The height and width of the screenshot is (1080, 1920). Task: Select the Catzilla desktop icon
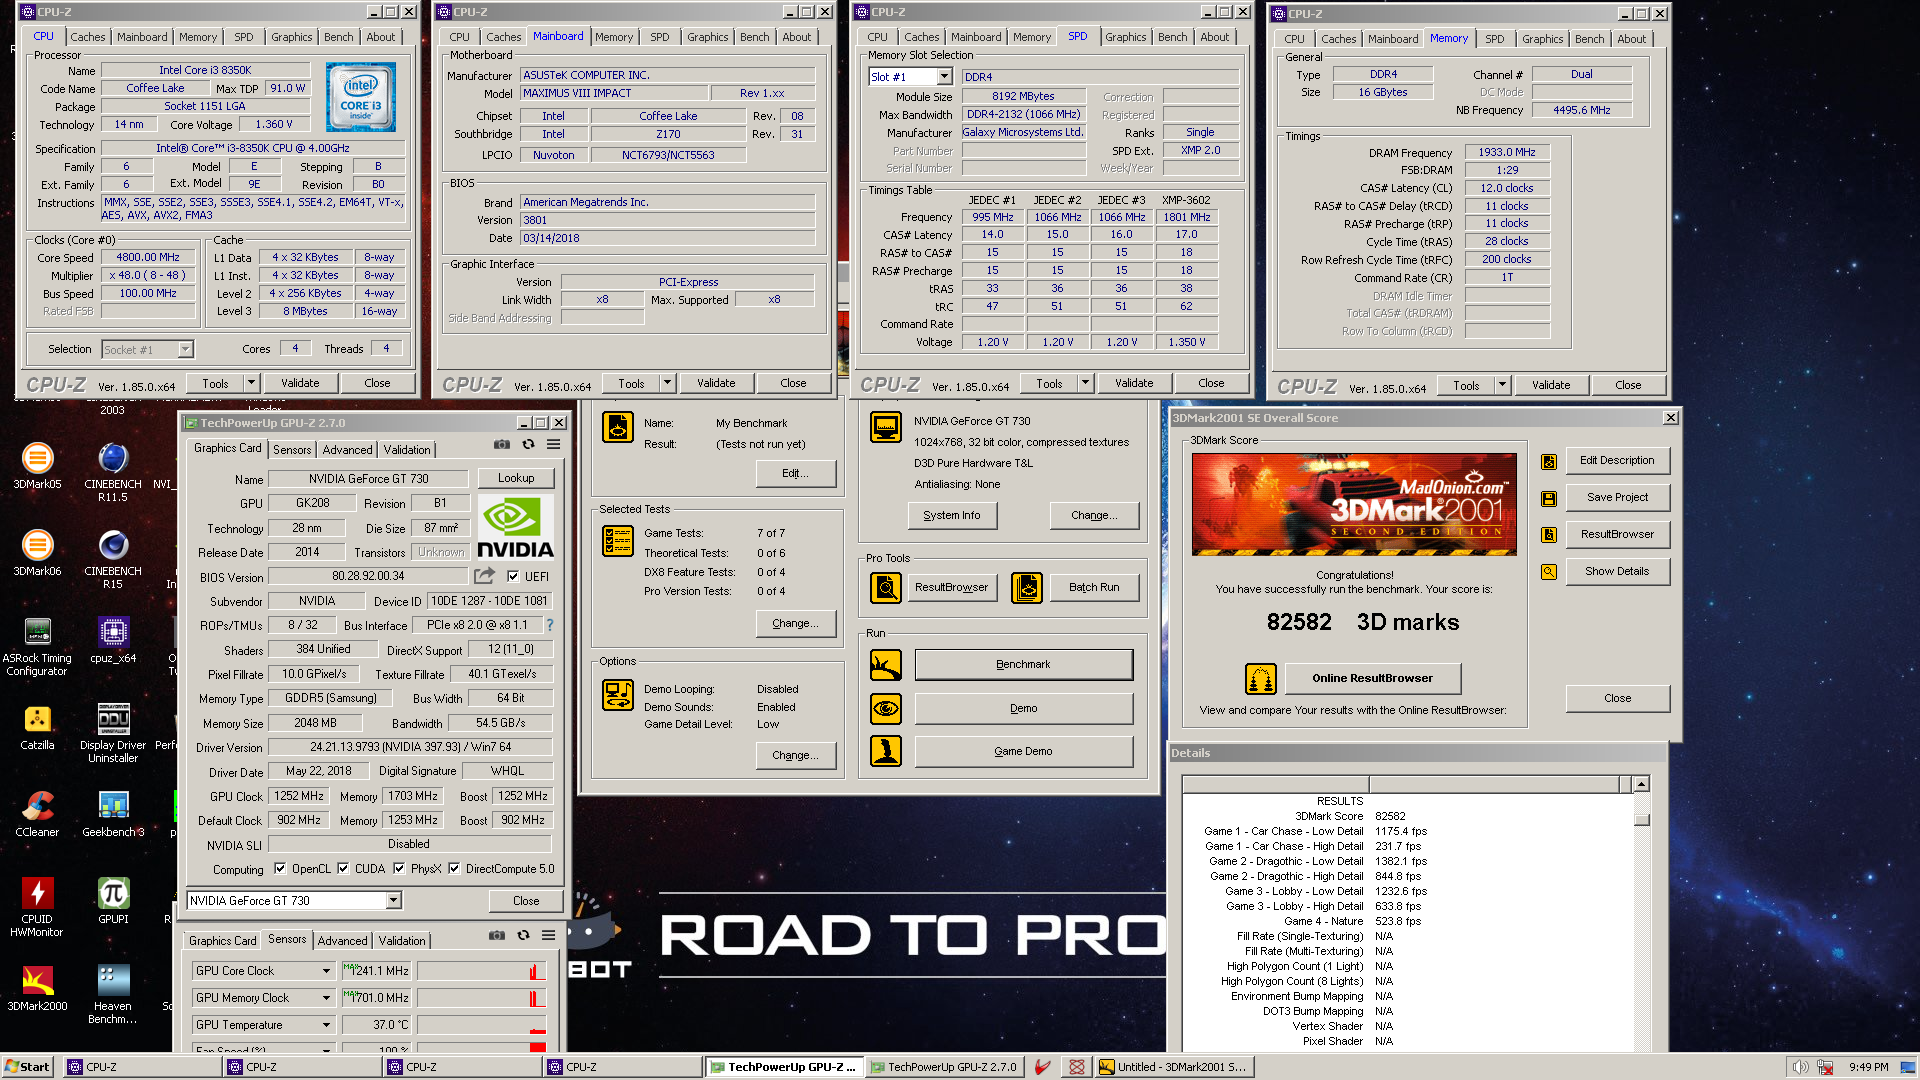[x=38, y=728]
